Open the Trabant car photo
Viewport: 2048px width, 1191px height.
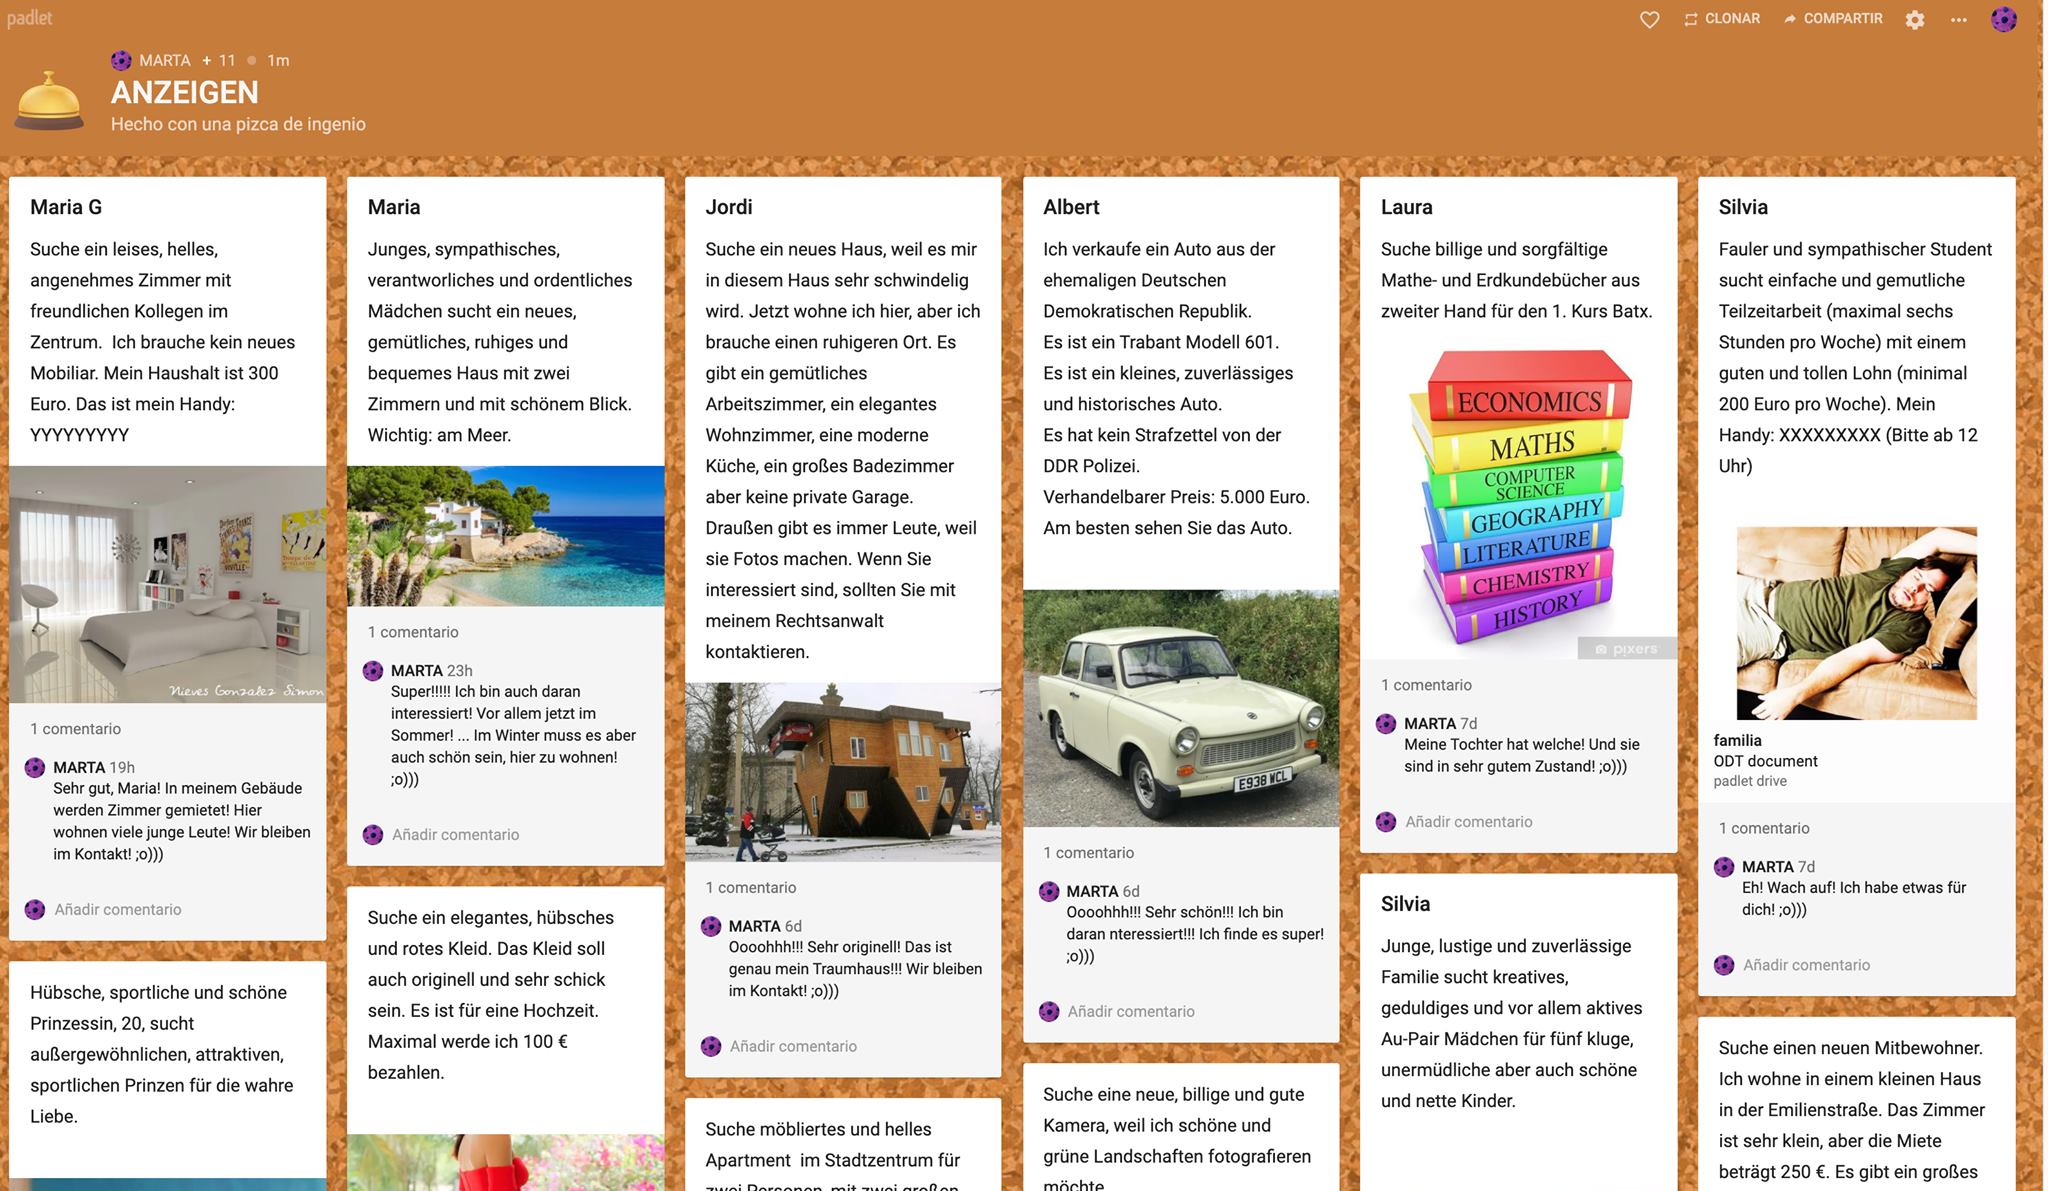(x=1180, y=708)
